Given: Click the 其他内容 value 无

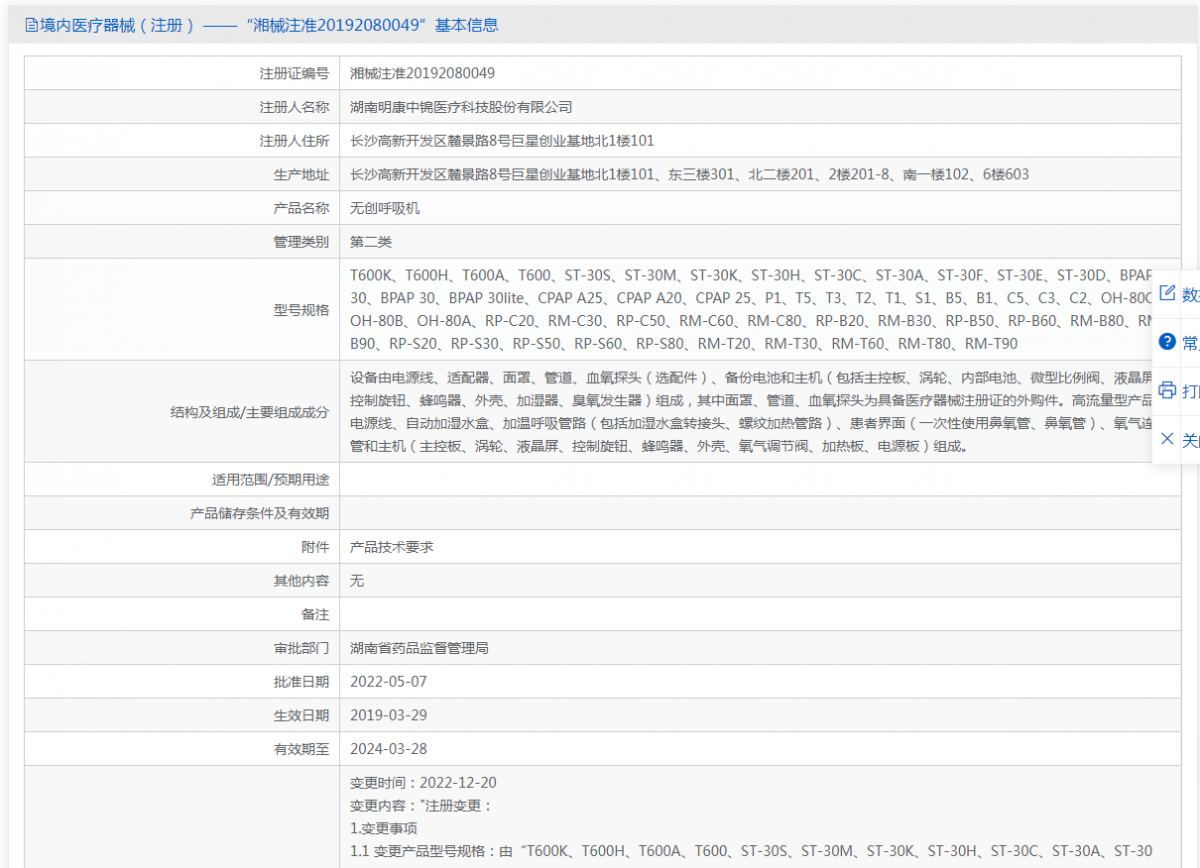Looking at the screenshot, I should [357, 581].
